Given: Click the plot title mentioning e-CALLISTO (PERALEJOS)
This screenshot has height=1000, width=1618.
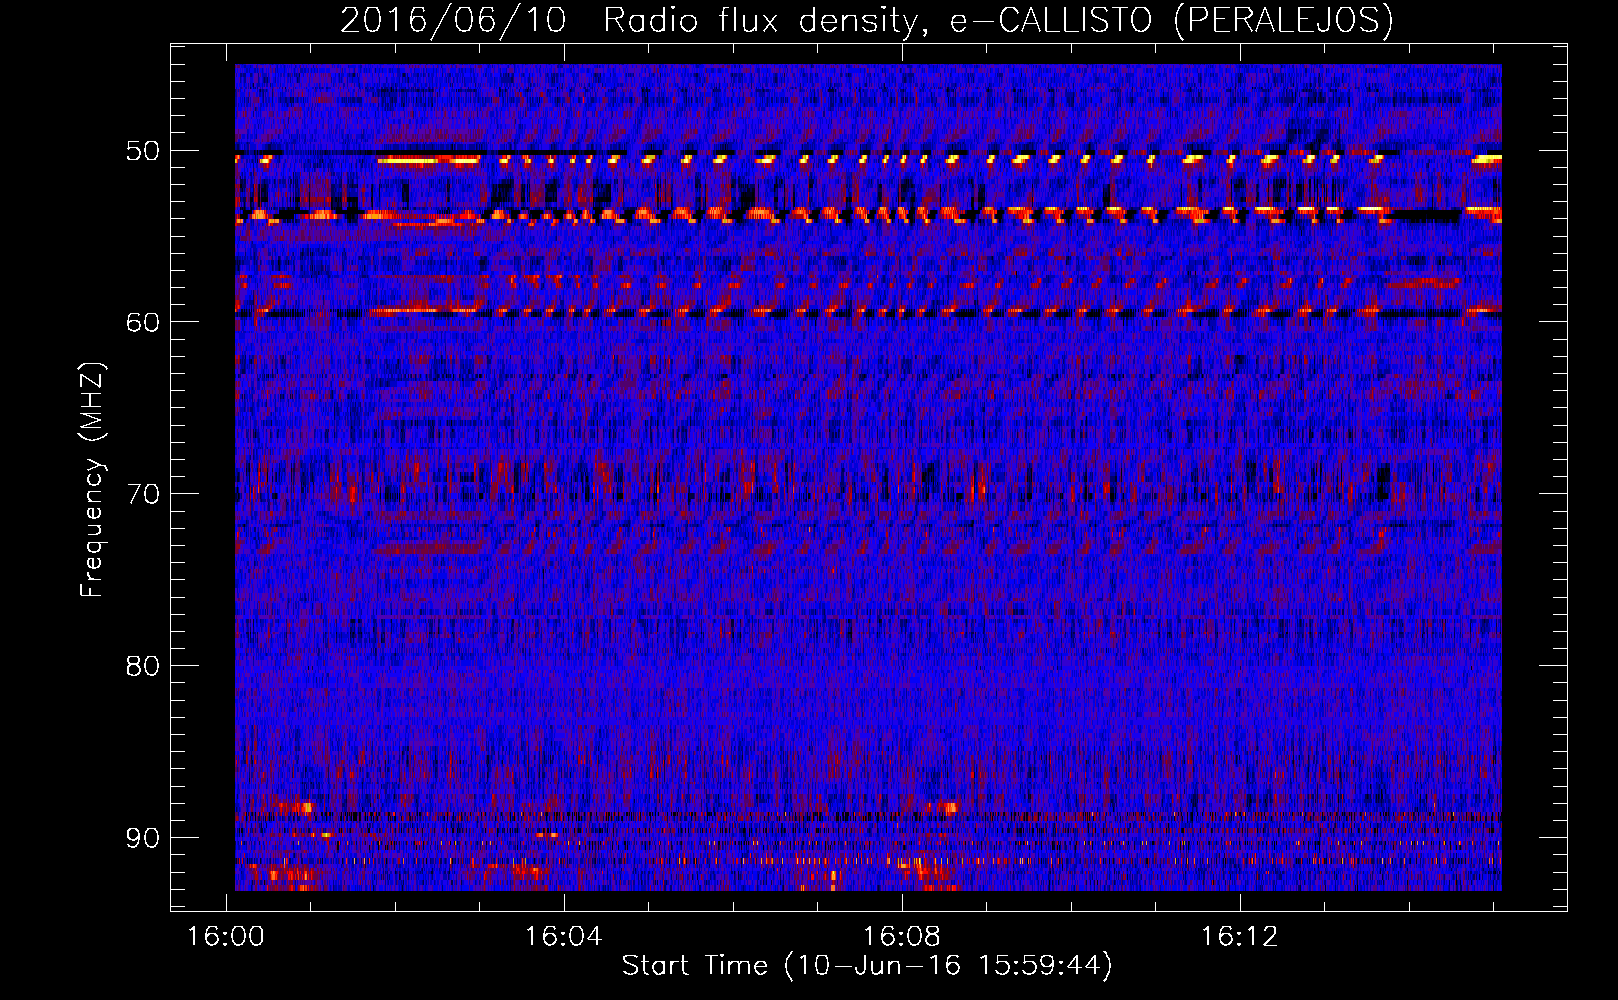Looking at the screenshot, I should (867, 20).
